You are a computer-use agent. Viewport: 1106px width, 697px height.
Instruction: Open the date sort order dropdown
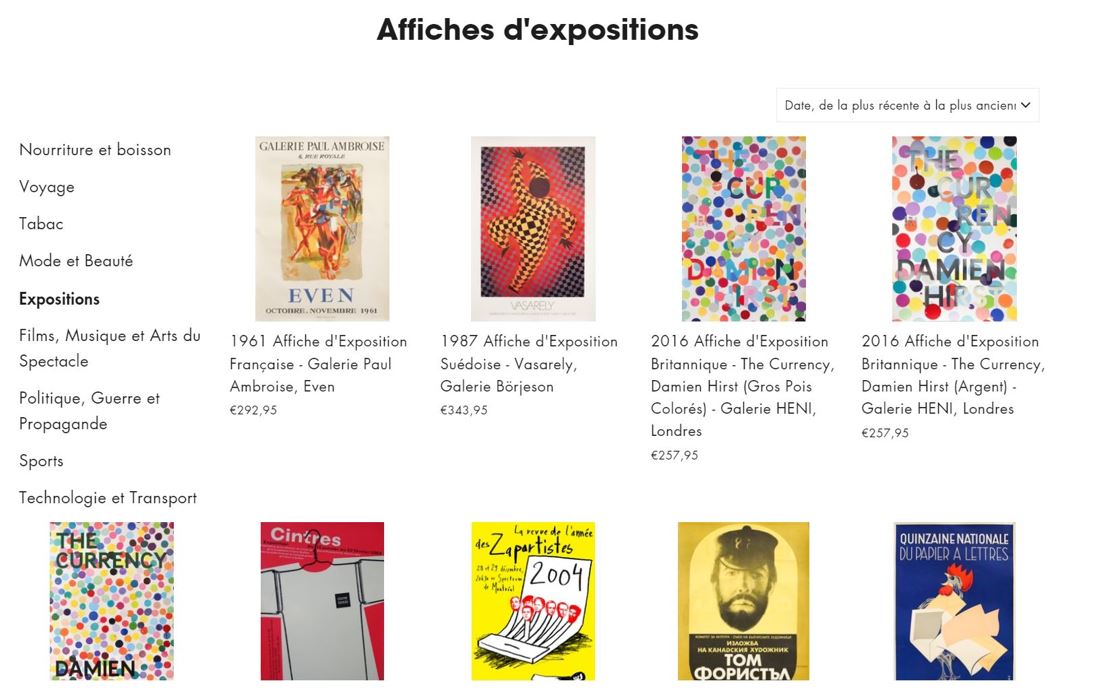click(907, 106)
